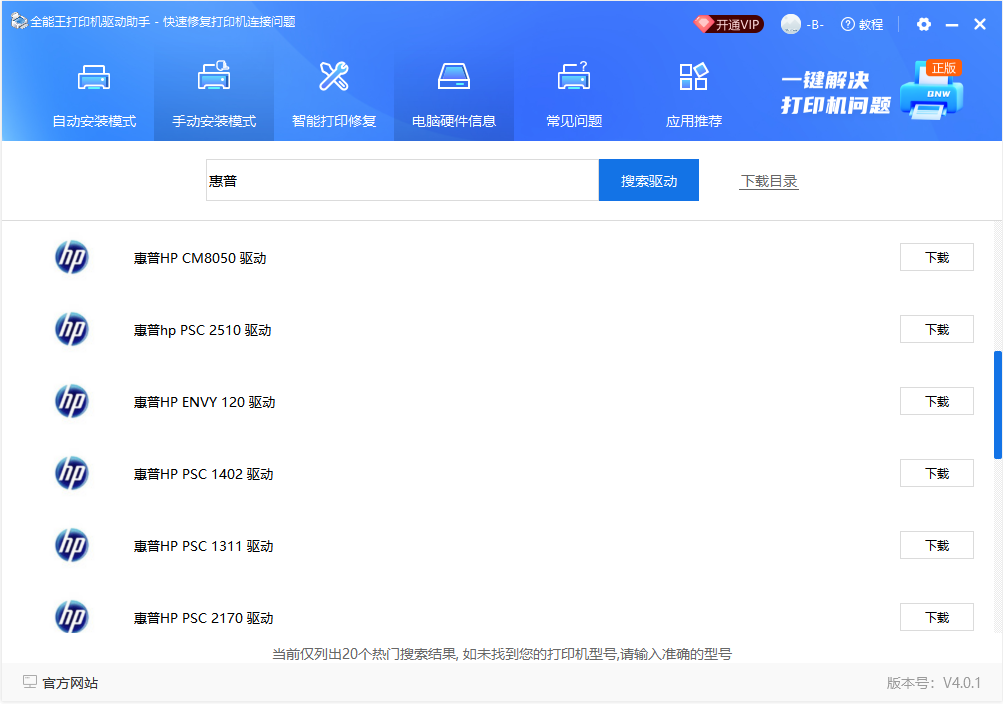The width and height of the screenshot is (1003, 704).
Task: Open the 官方网站 link
Action: pos(70,683)
